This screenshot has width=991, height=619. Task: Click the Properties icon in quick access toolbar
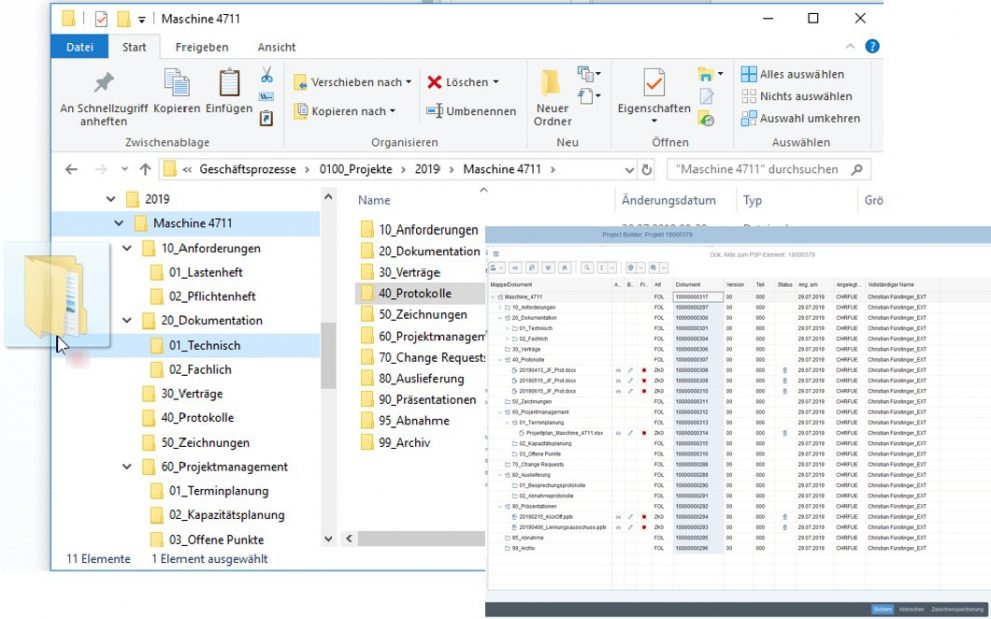point(101,19)
